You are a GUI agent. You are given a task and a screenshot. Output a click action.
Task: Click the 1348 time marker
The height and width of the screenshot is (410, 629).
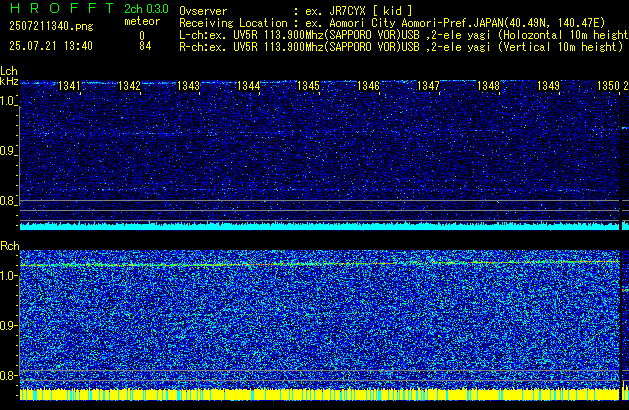pos(488,86)
